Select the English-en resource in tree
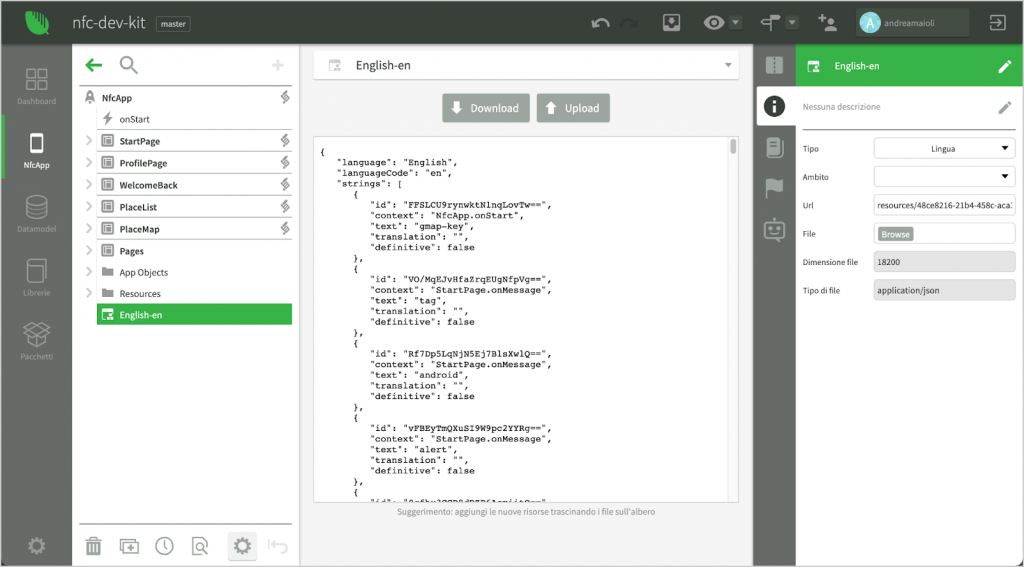This screenshot has height=567, width=1024. (195, 314)
